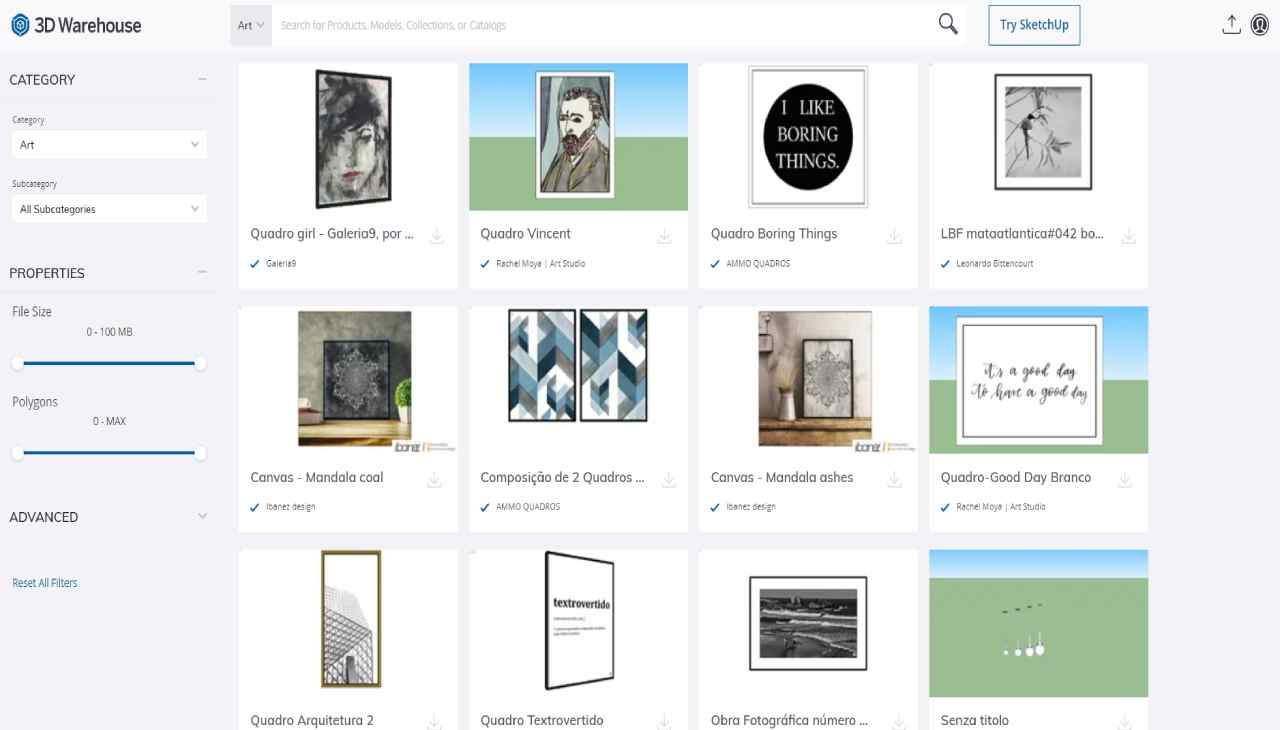
Task: Open the Senza titolo thumbnail
Action: (1039, 623)
